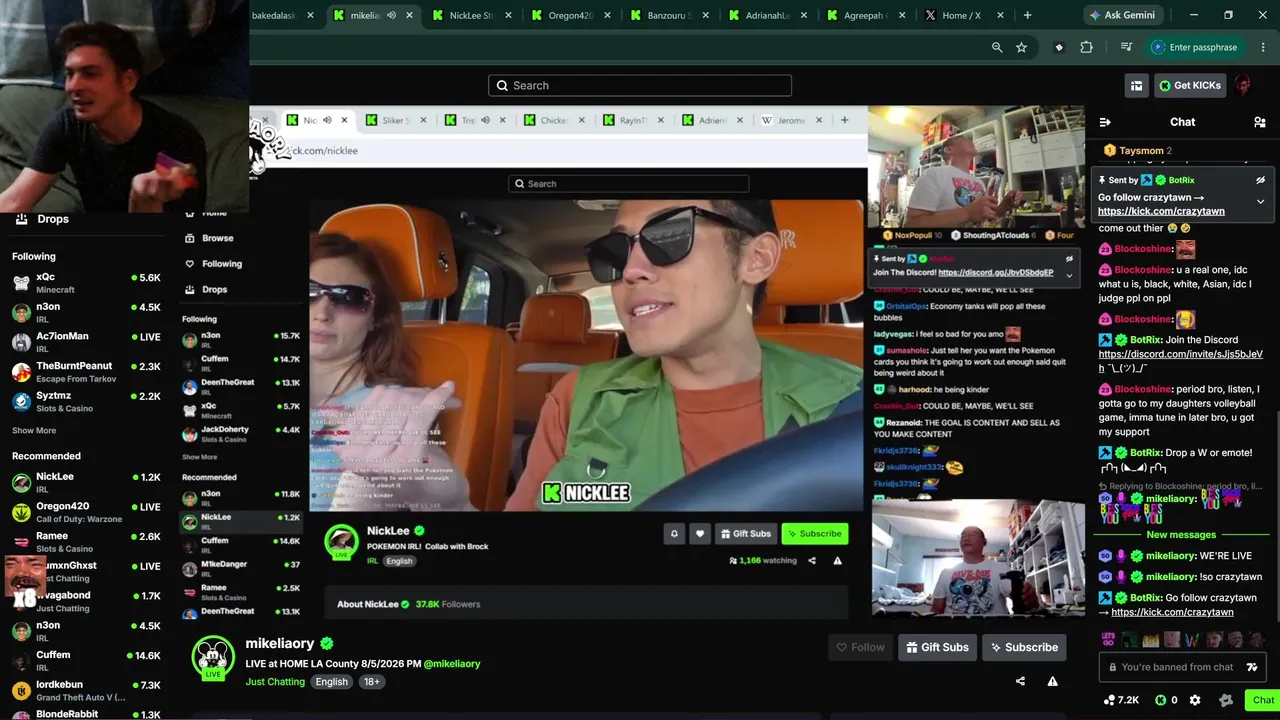Open NickLee in the Recommended list

point(86,482)
